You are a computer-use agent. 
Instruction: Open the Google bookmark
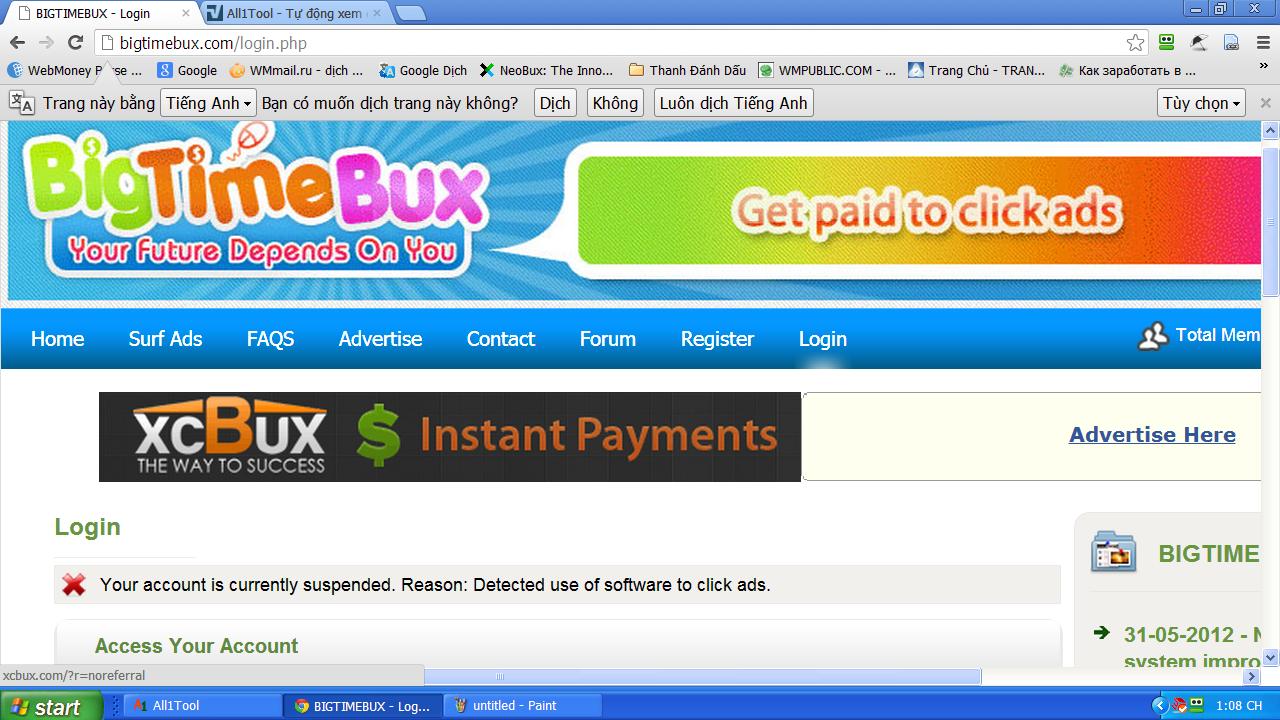(187, 70)
